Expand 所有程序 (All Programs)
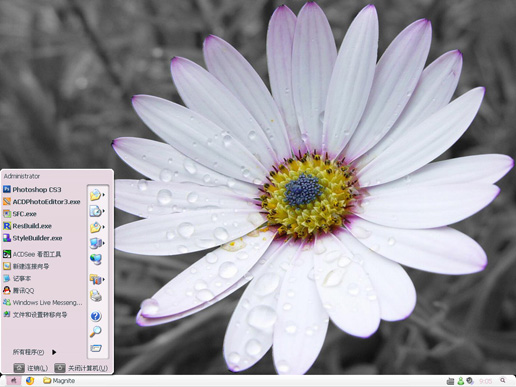516x387 pixels. pyautogui.click(x=34, y=352)
